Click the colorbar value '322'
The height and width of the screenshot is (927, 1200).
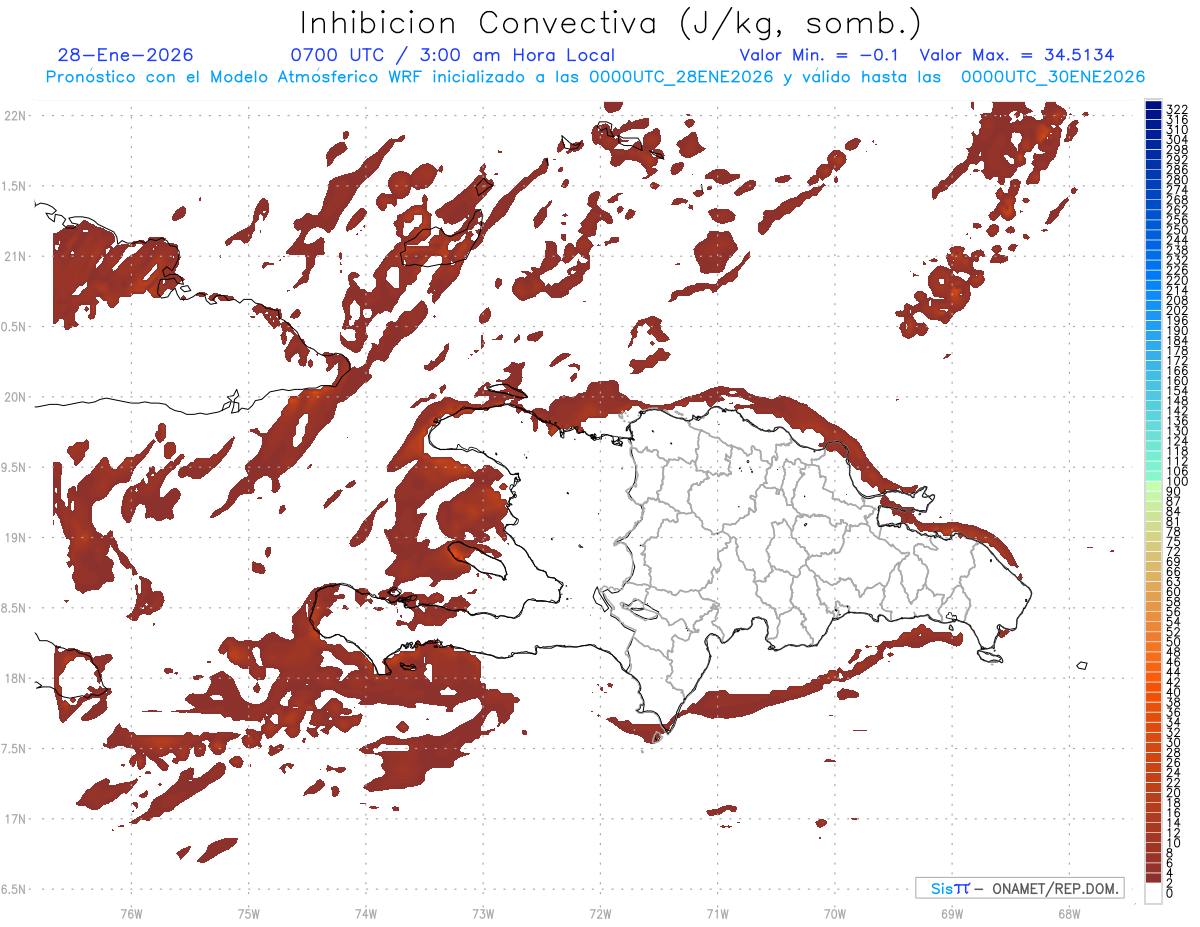1177,109
